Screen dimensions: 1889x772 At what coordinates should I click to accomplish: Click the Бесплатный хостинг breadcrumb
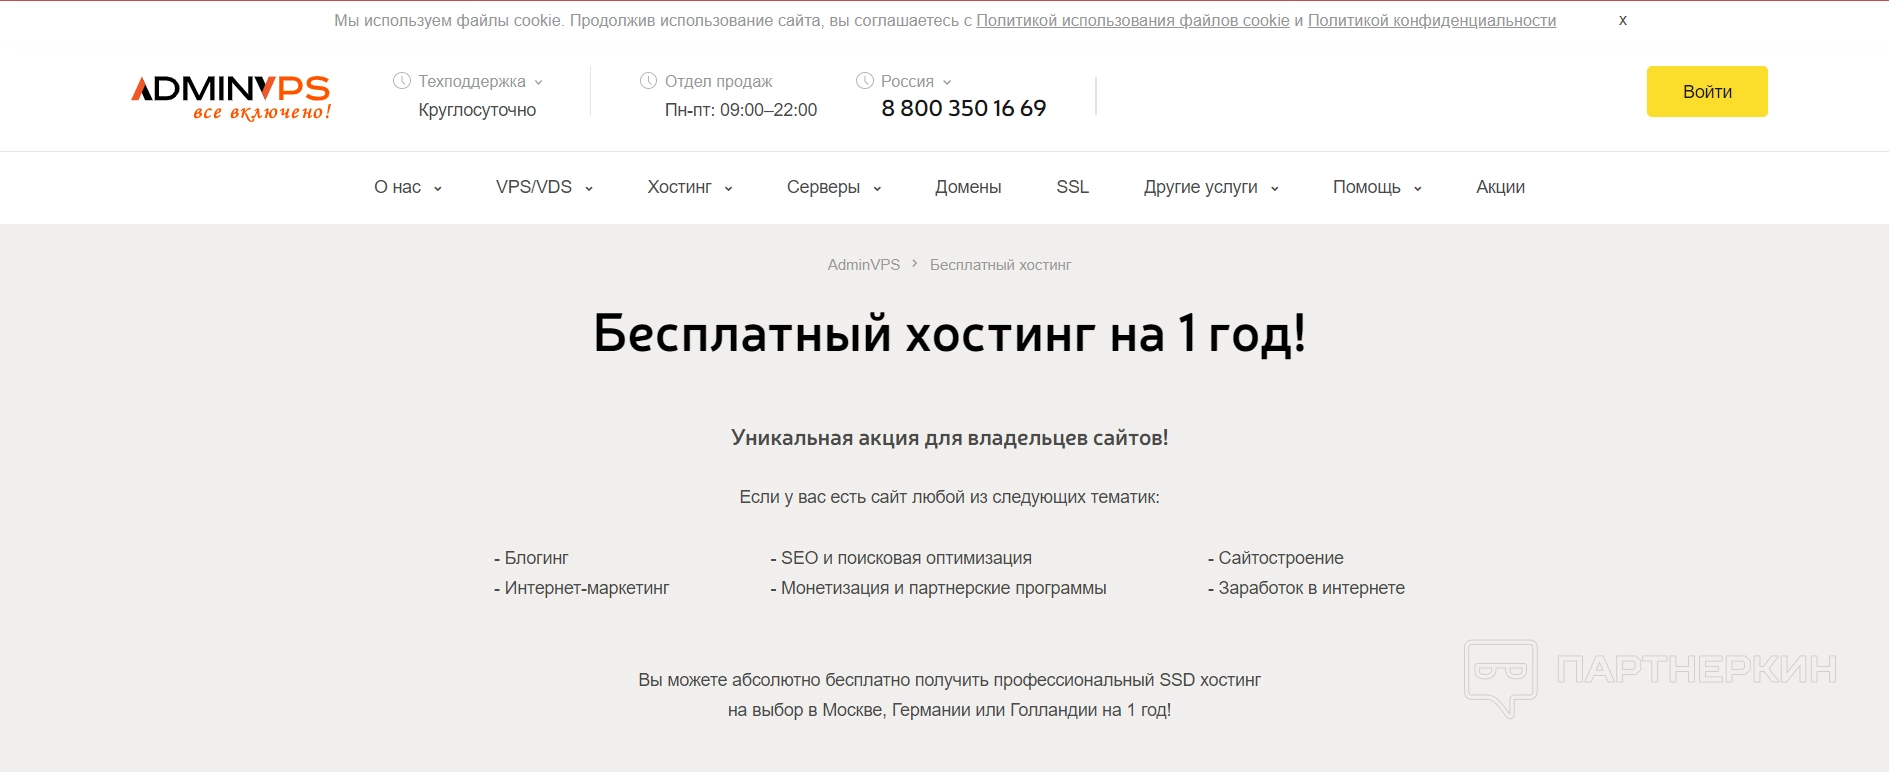pos(1000,265)
